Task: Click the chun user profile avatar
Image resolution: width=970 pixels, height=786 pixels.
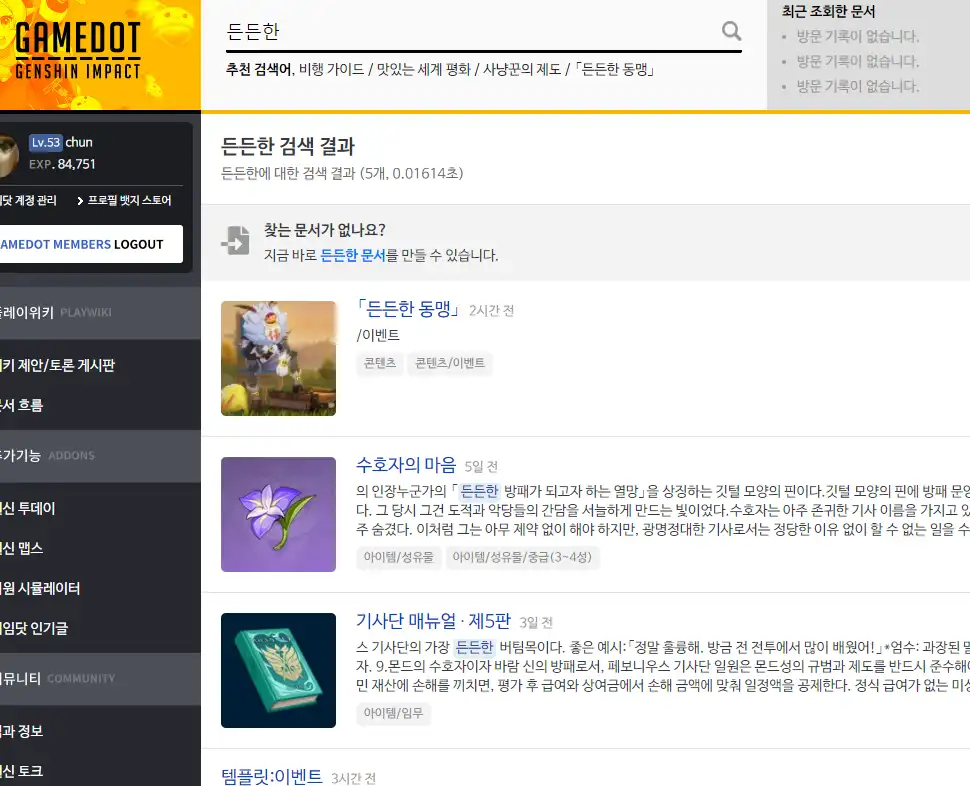Action: click(8, 156)
